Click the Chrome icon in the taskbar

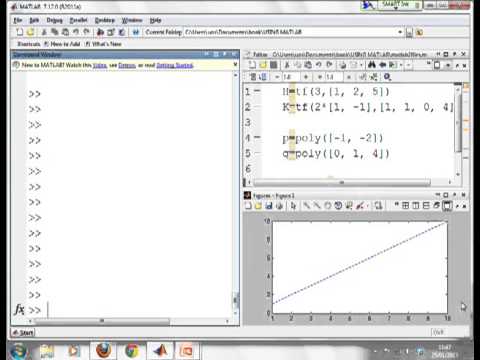click(x=132, y=351)
